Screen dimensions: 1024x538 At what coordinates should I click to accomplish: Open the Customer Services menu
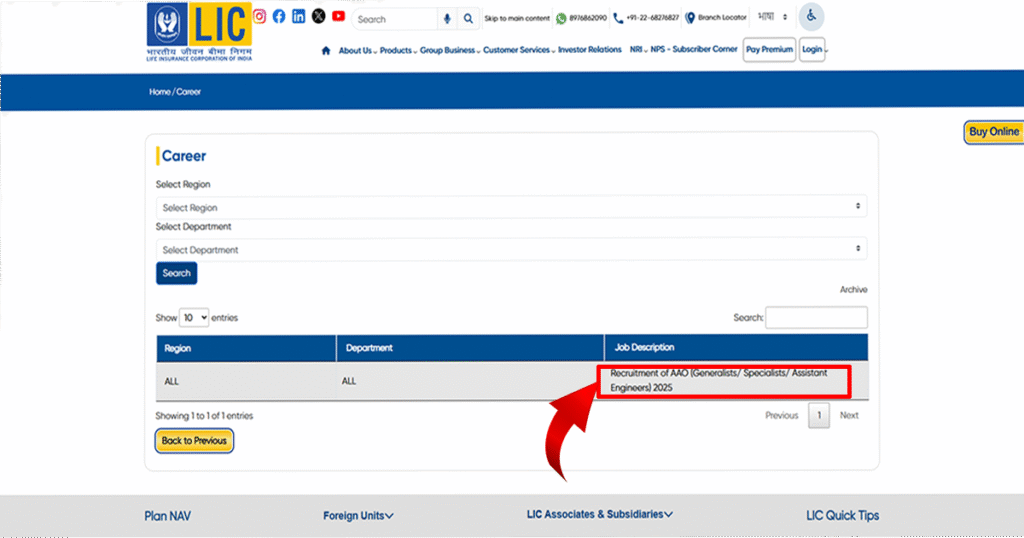pyautogui.click(x=517, y=50)
